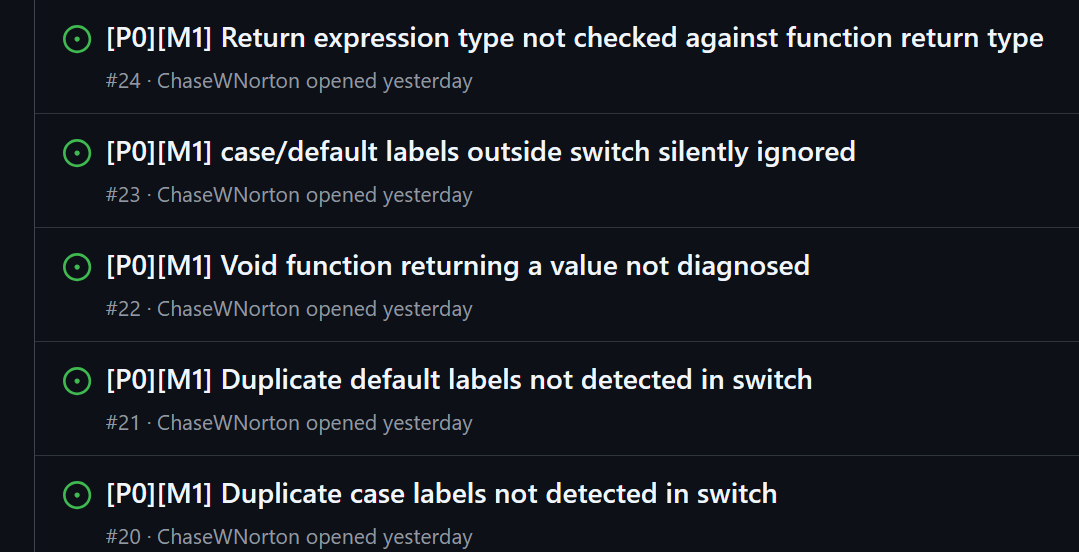Click author ChaseWNorton on issue #24
The width and height of the screenshot is (1079, 552).
click(x=228, y=81)
